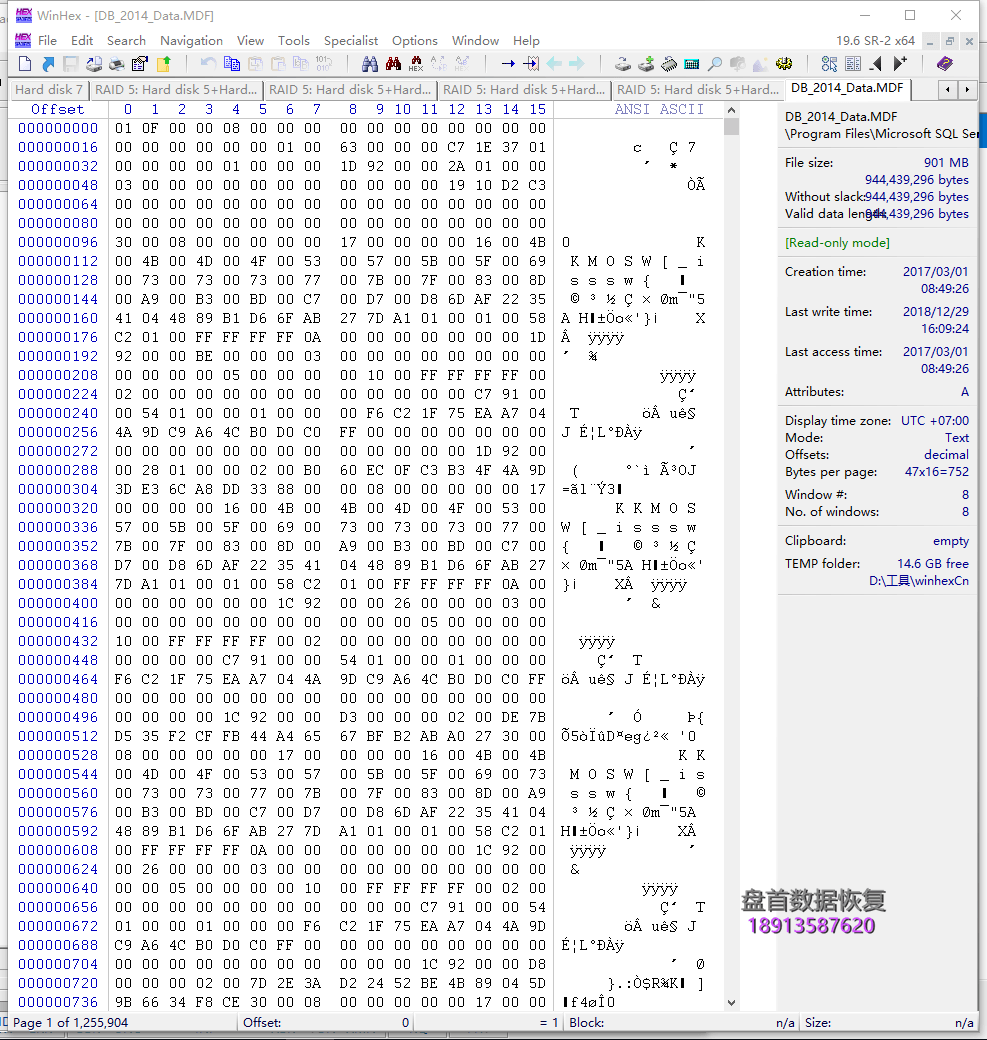Click the magnifying glass toolbar icon
Image resolution: width=987 pixels, height=1040 pixels.
pos(715,64)
